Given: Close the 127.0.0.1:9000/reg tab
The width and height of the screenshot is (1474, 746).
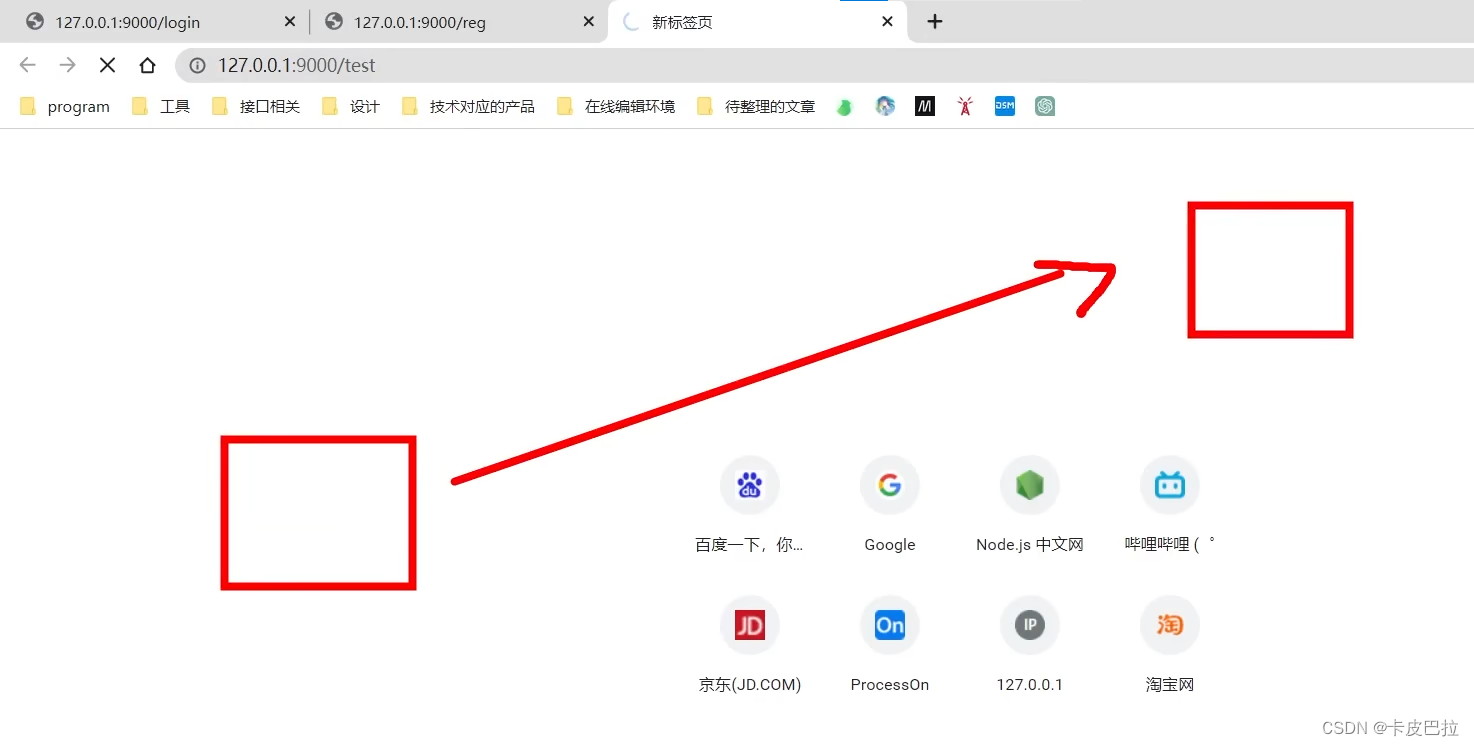Looking at the screenshot, I should click(588, 22).
